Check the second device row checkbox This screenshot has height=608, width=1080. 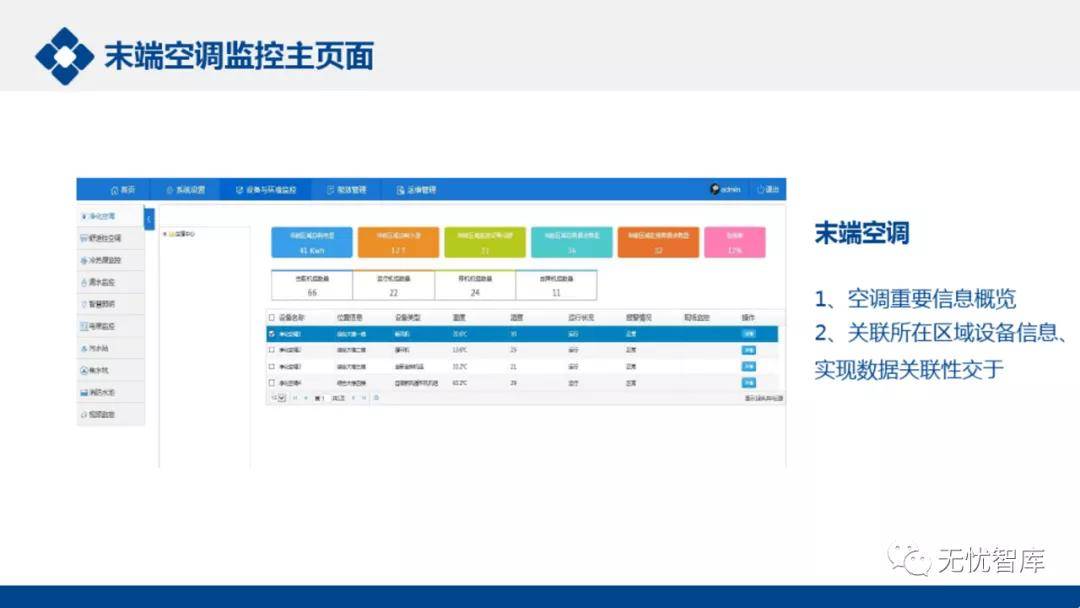(271, 350)
